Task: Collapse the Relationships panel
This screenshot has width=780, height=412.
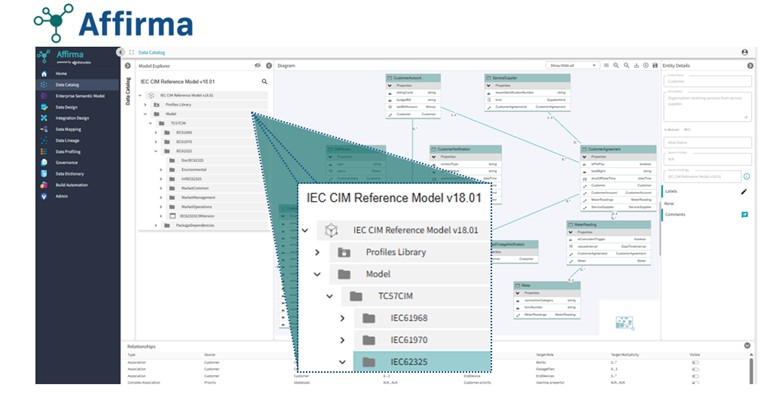Action: (x=747, y=345)
